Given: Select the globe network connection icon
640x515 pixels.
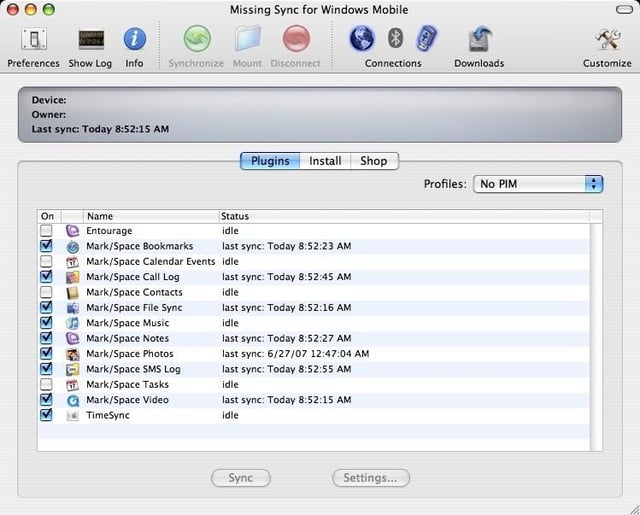Looking at the screenshot, I should pos(362,39).
